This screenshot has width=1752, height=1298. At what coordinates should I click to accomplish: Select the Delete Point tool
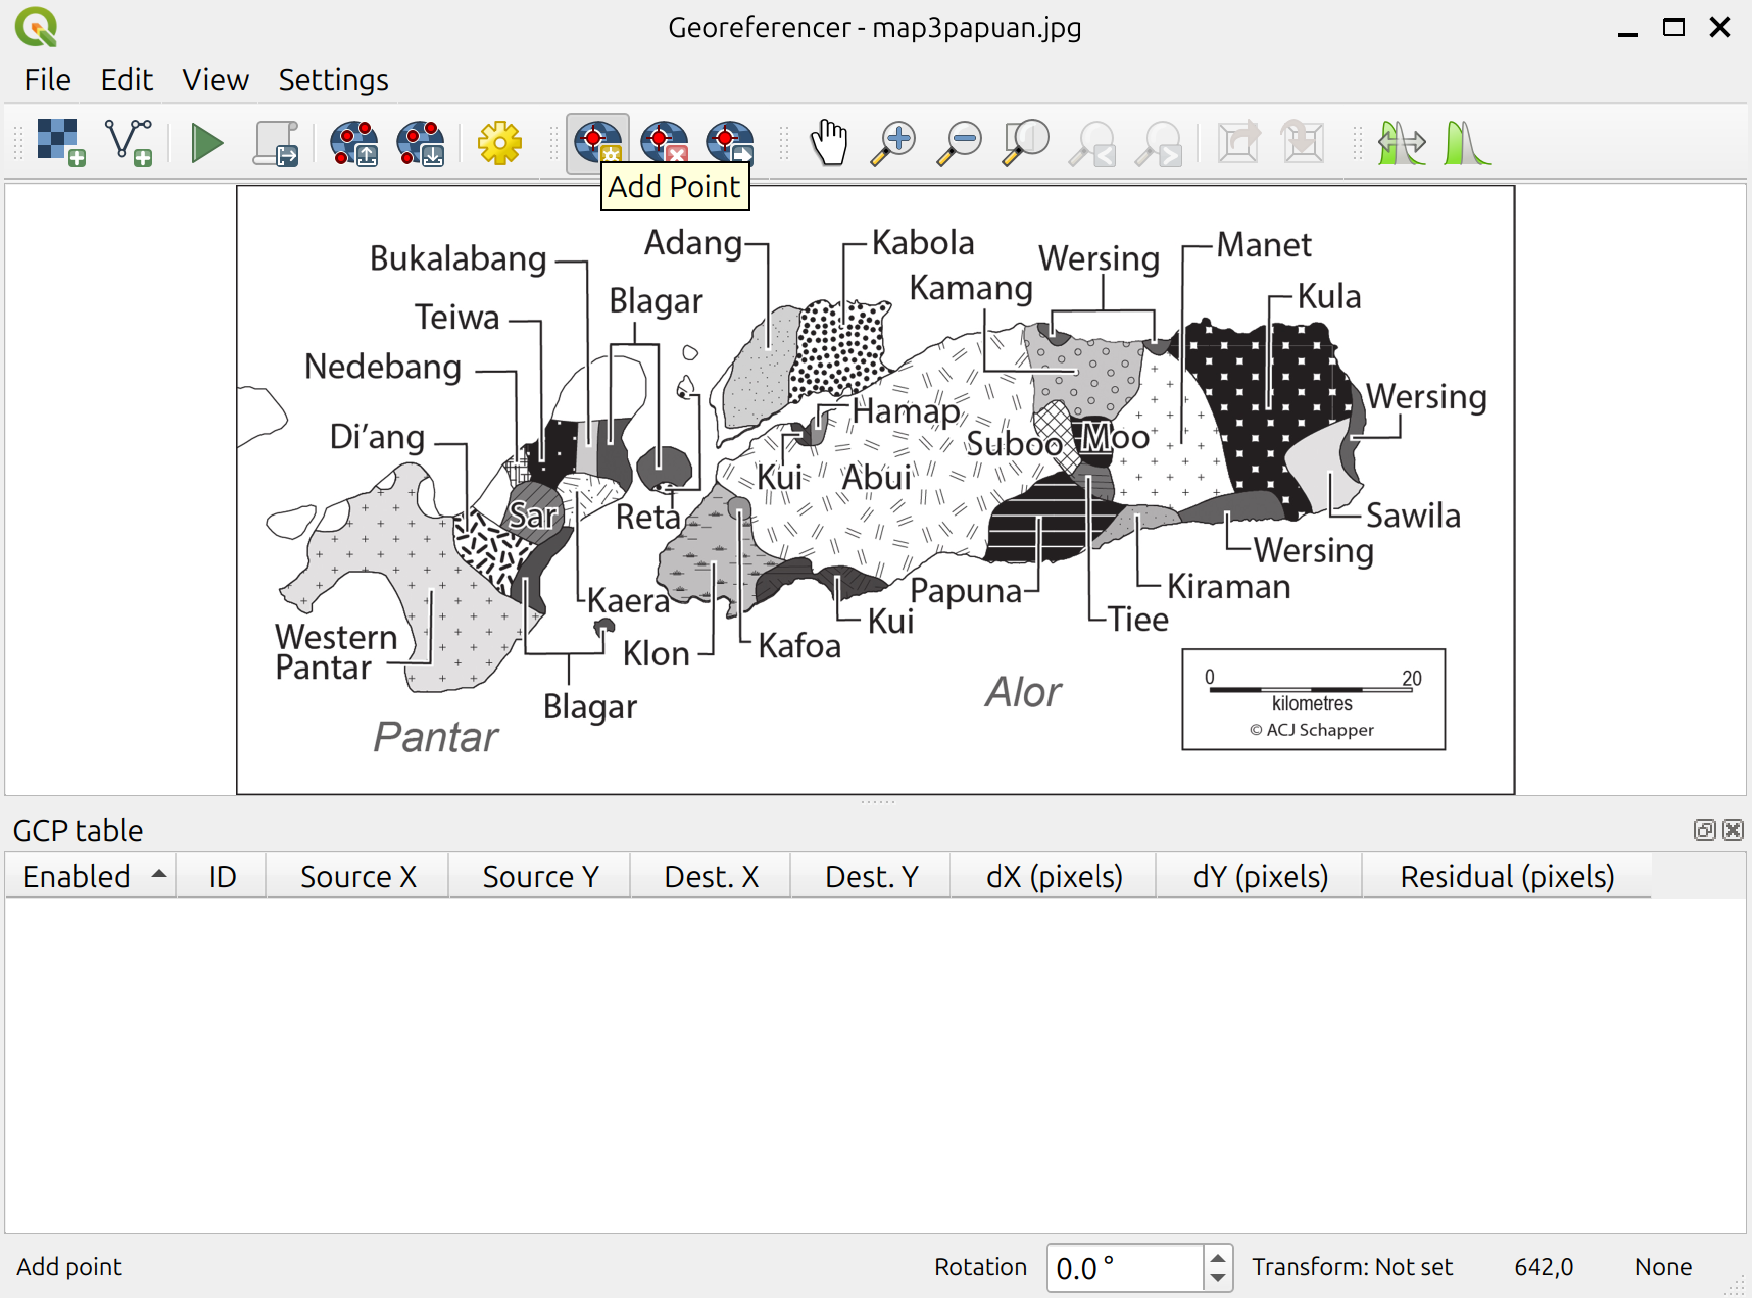point(664,143)
